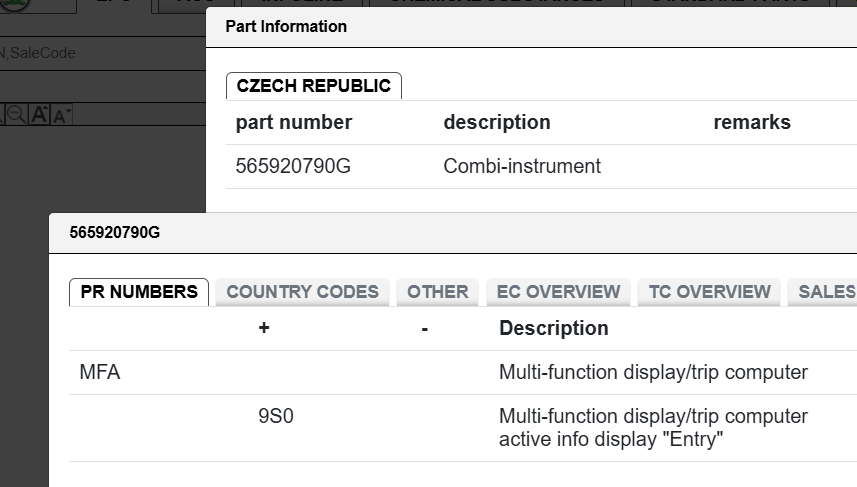This screenshot has height=487, width=857.
Task: Select the MFA row label
Action: pos(99,372)
